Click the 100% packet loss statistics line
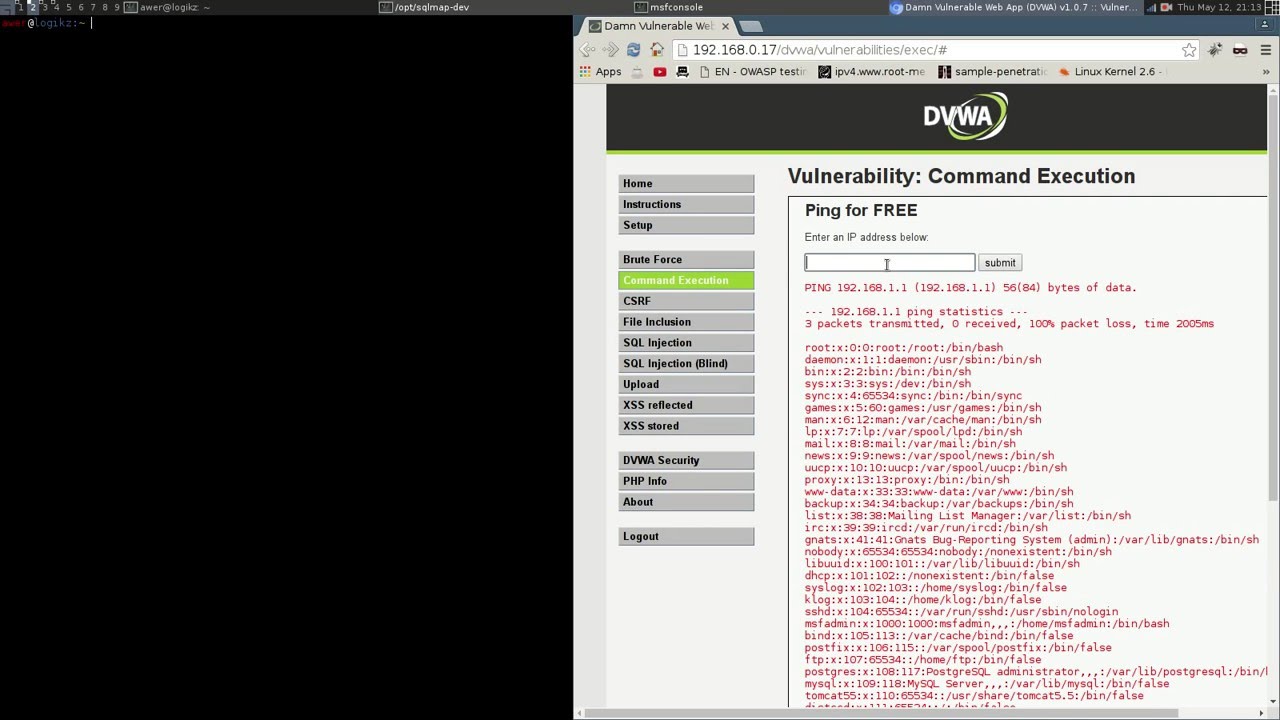 (1009, 324)
